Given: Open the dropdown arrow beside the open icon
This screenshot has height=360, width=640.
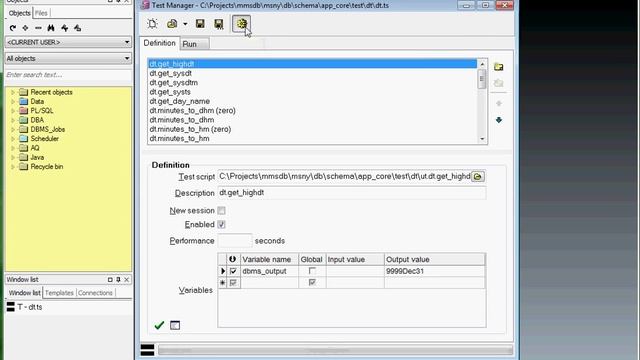Looking at the screenshot, I should click(x=185, y=24).
